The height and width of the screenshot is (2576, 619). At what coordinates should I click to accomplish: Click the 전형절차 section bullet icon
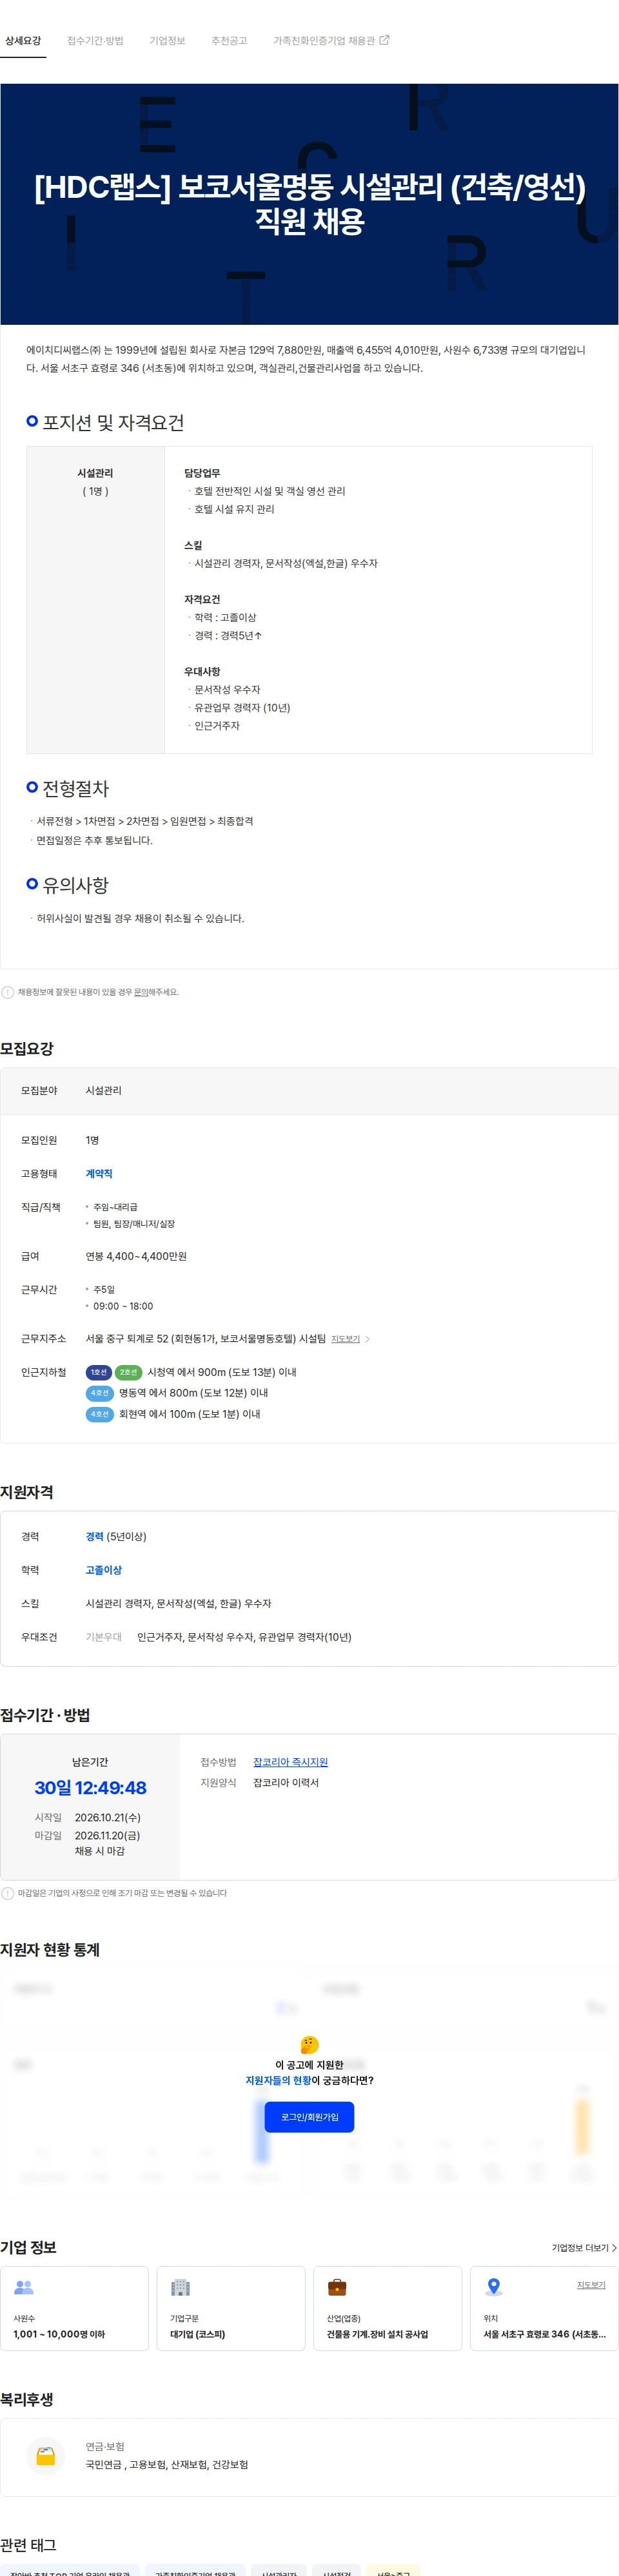(x=32, y=787)
